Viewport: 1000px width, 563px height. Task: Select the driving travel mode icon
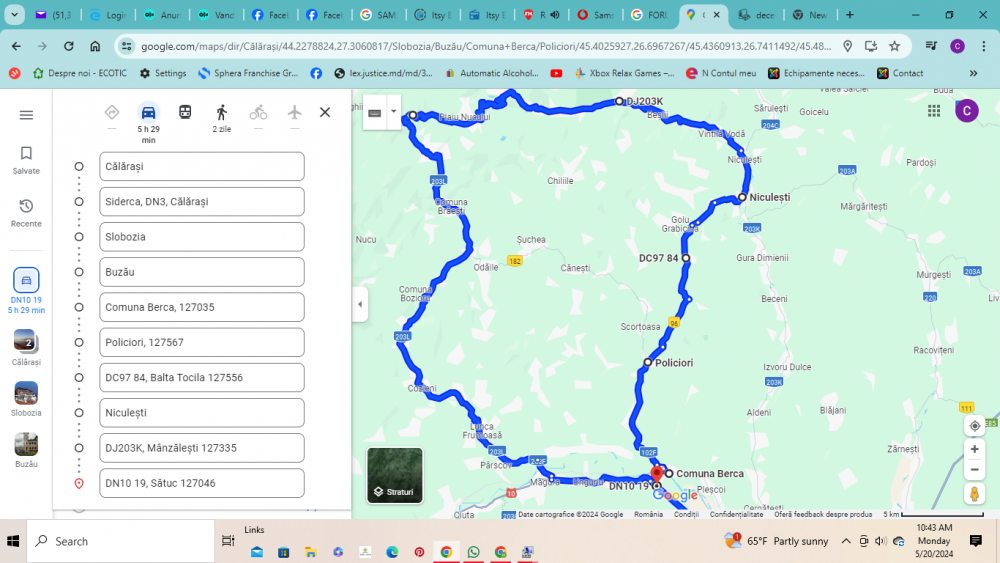tap(148, 113)
